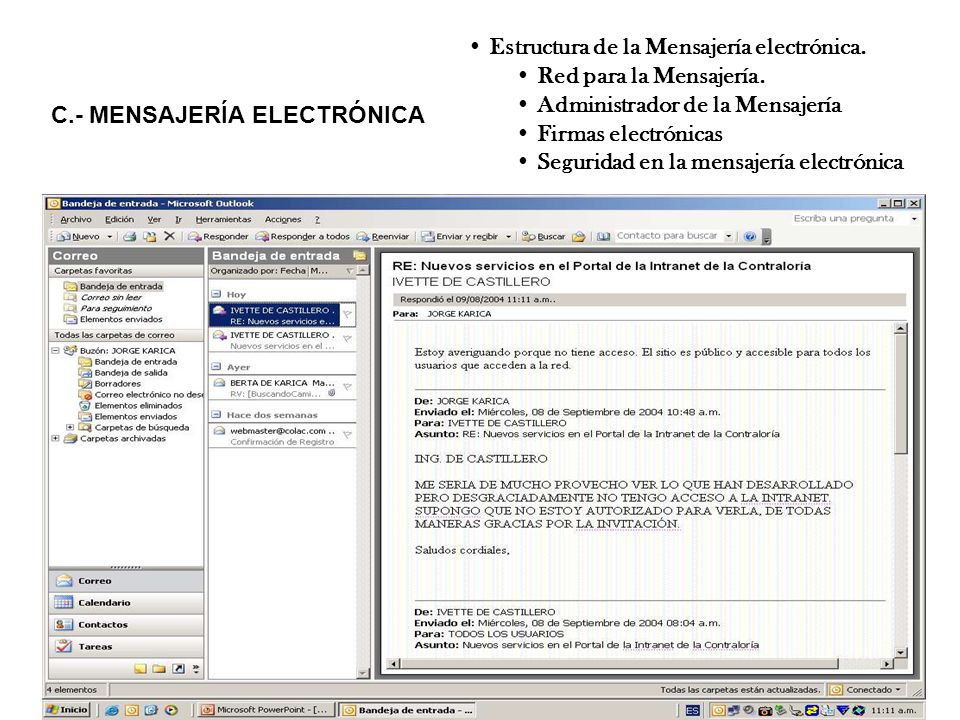Click the move to folder toolbar icon
Viewport: 960px width, 720px height.
(149, 236)
